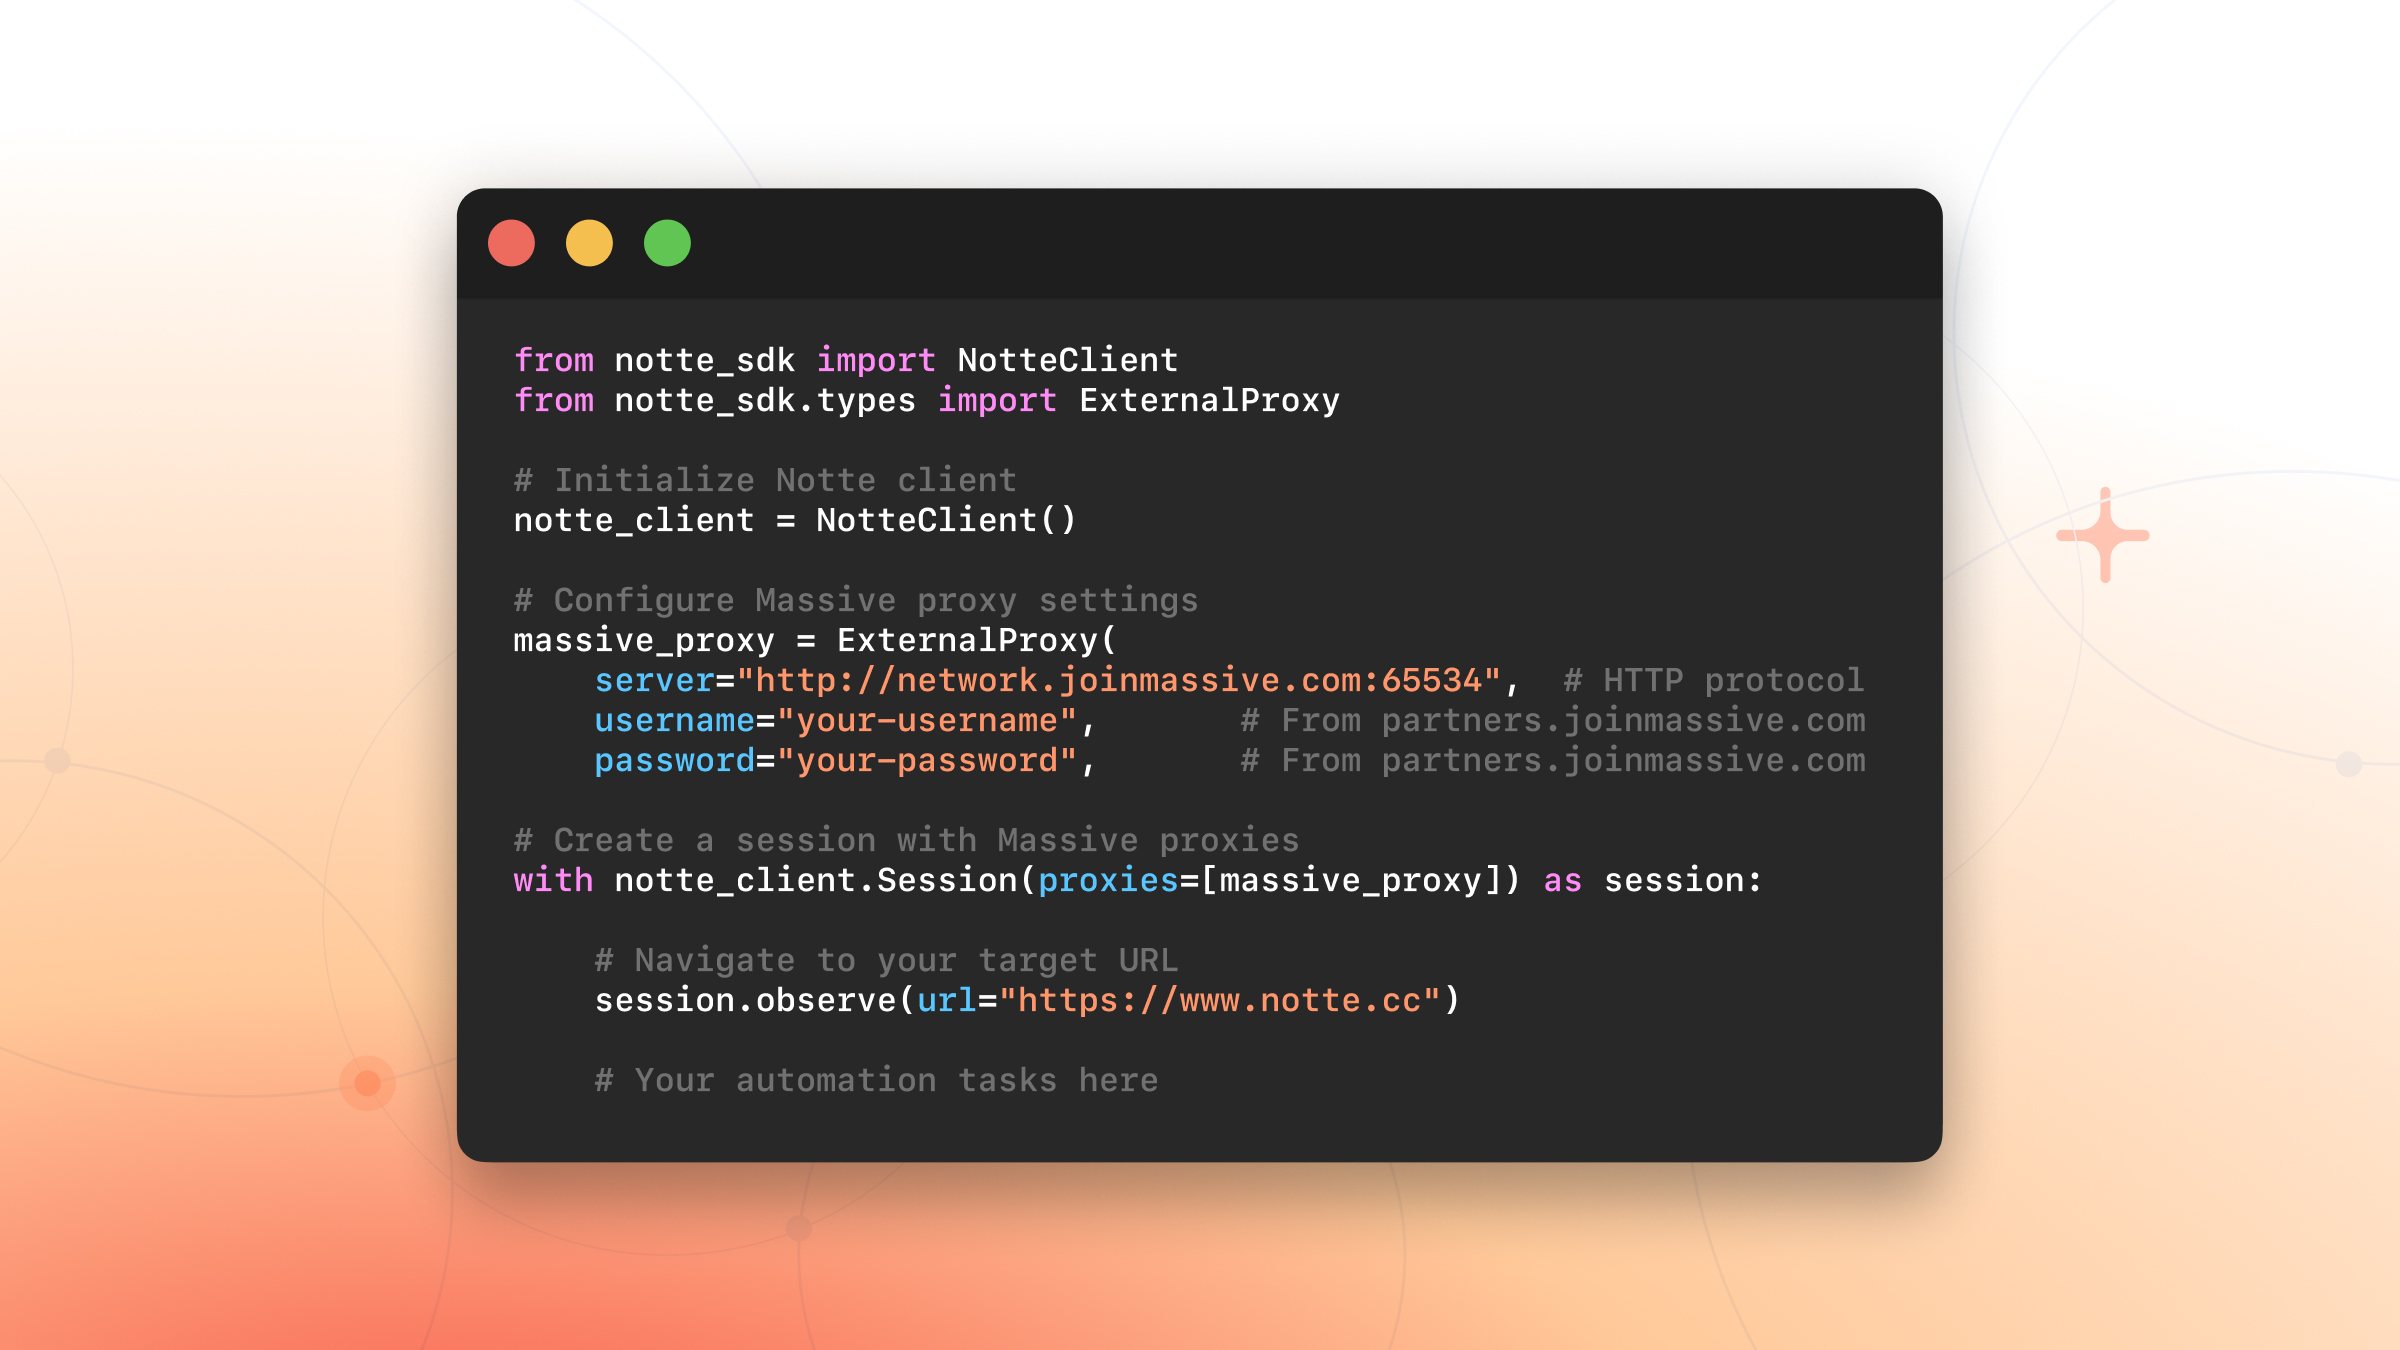Image resolution: width=2400 pixels, height=1350 pixels.
Task: Click the green traffic light circle
Action: pyautogui.click(x=665, y=242)
